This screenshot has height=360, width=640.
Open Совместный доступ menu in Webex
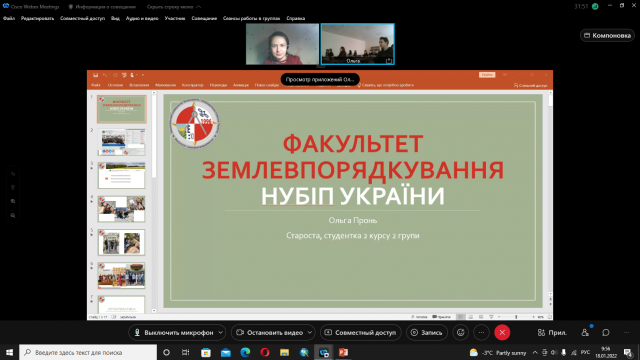point(82,18)
